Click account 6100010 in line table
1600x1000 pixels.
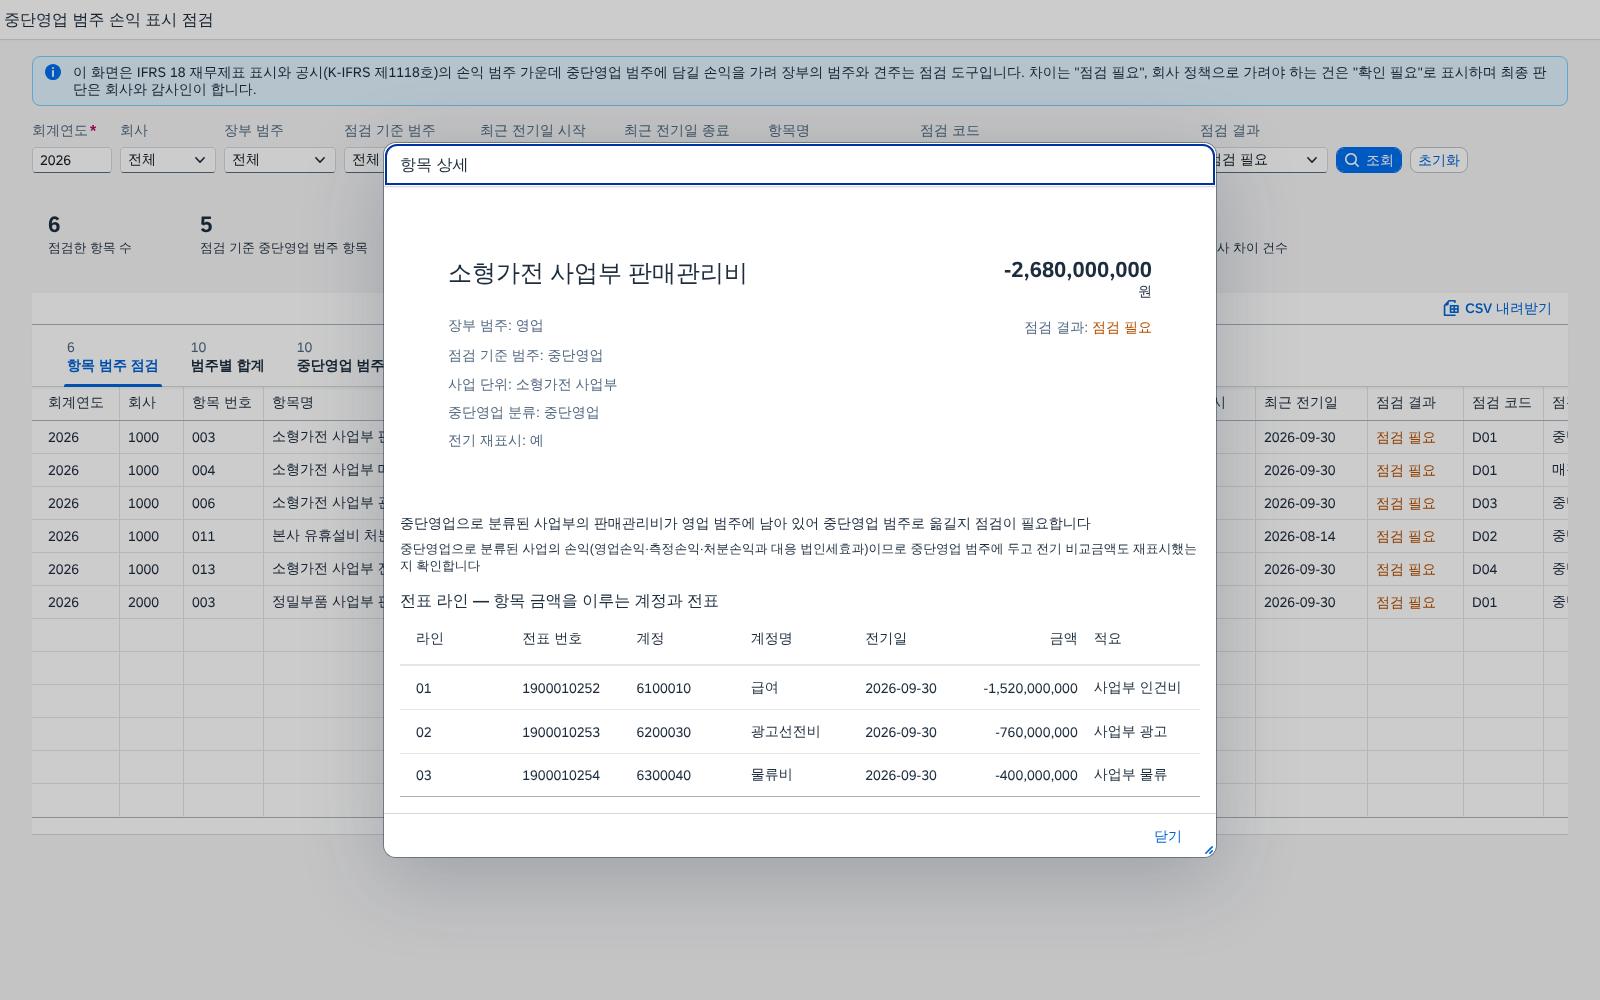point(663,688)
